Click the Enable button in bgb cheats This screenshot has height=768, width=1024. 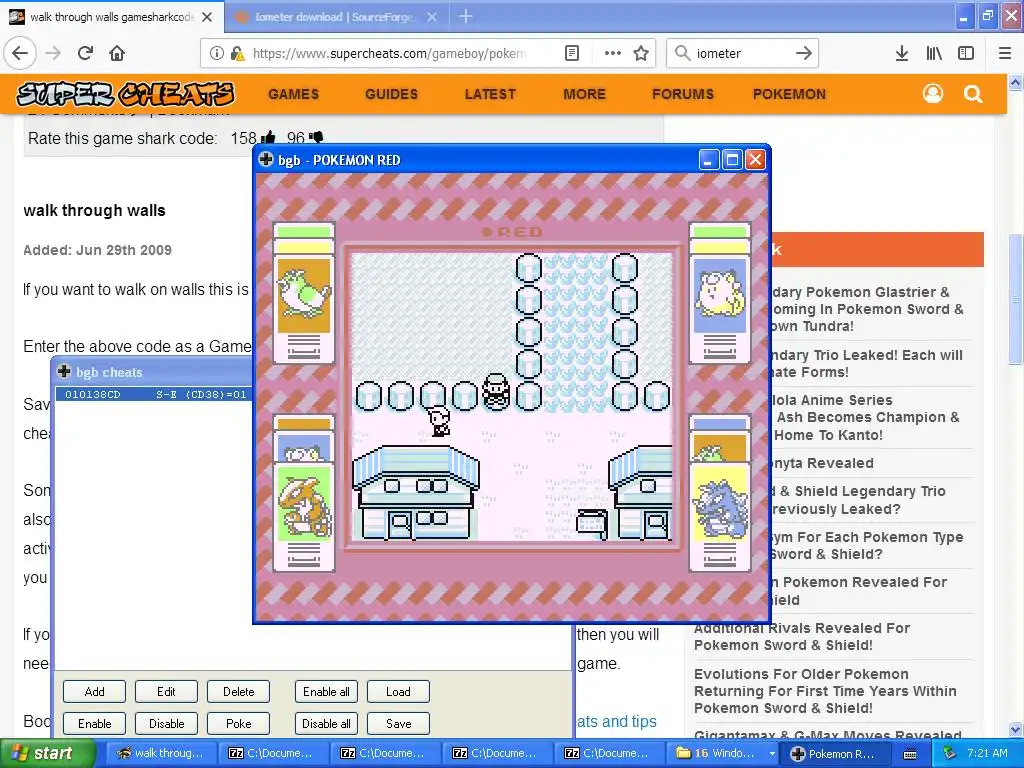click(94, 724)
